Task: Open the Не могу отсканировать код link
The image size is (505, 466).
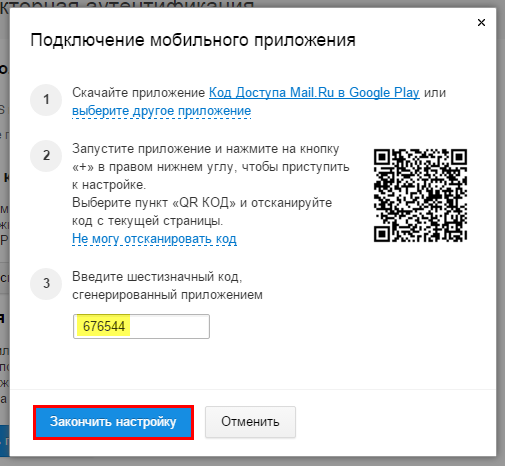Action: point(154,239)
